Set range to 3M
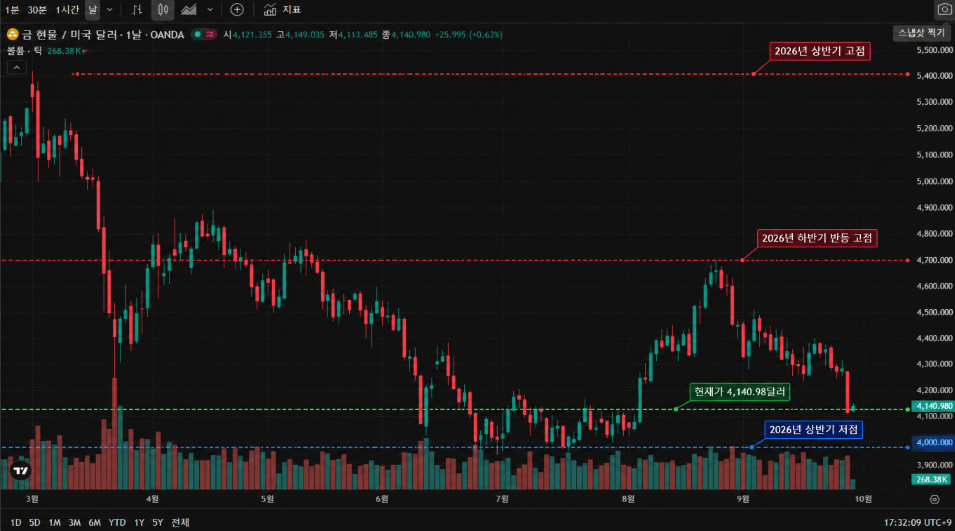The image size is (955, 531). (x=74, y=522)
